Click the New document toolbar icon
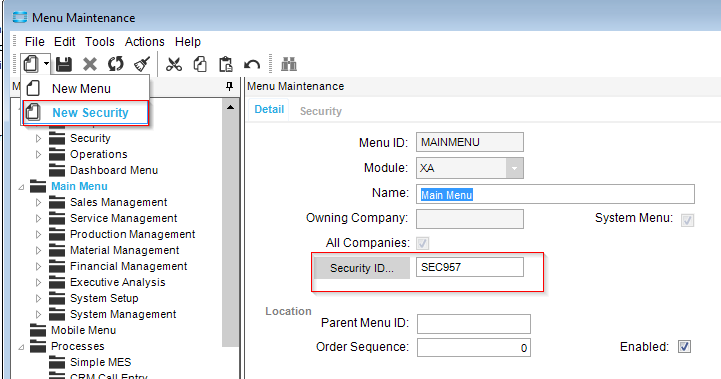Image resolution: width=721 pixels, height=379 pixels. click(x=31, y=64)
